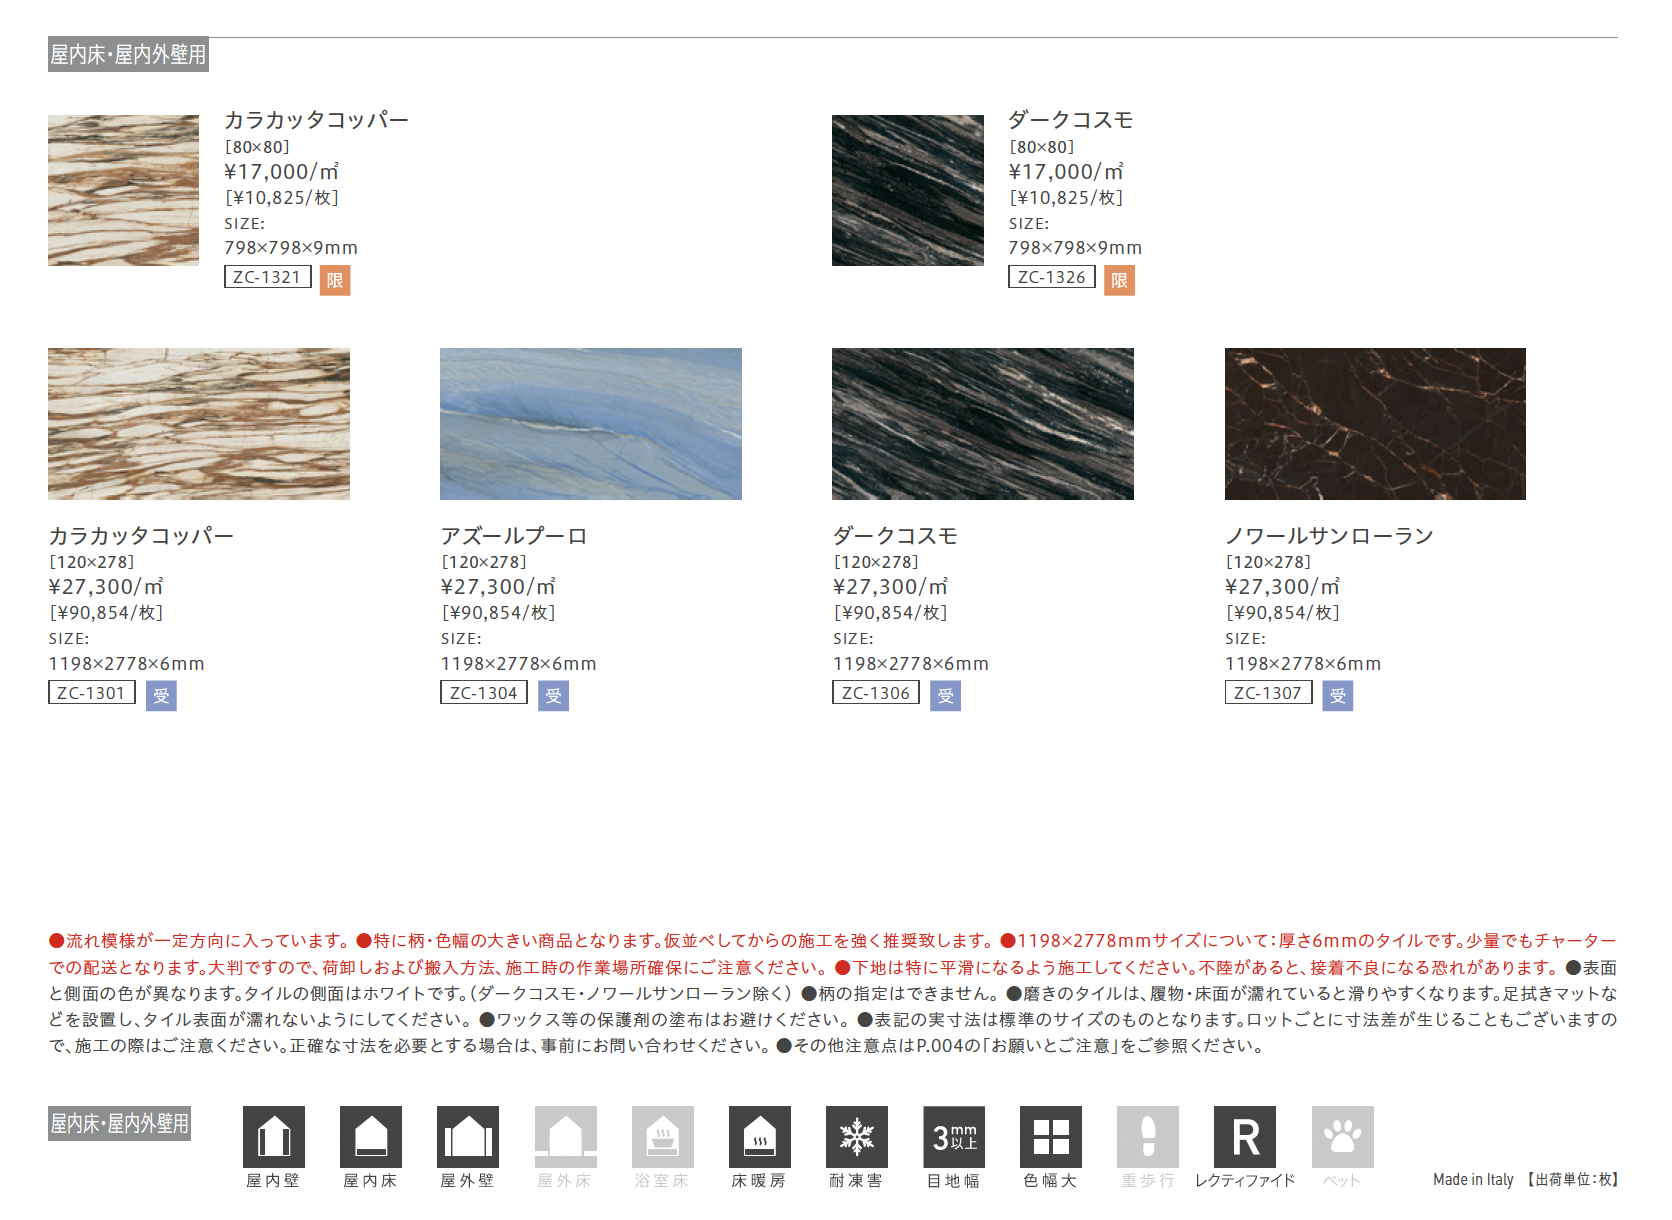Click the greyed-out 浴室床 bathroom floor icon
Viewport: 1672px width, 1220px height.
662,1136
